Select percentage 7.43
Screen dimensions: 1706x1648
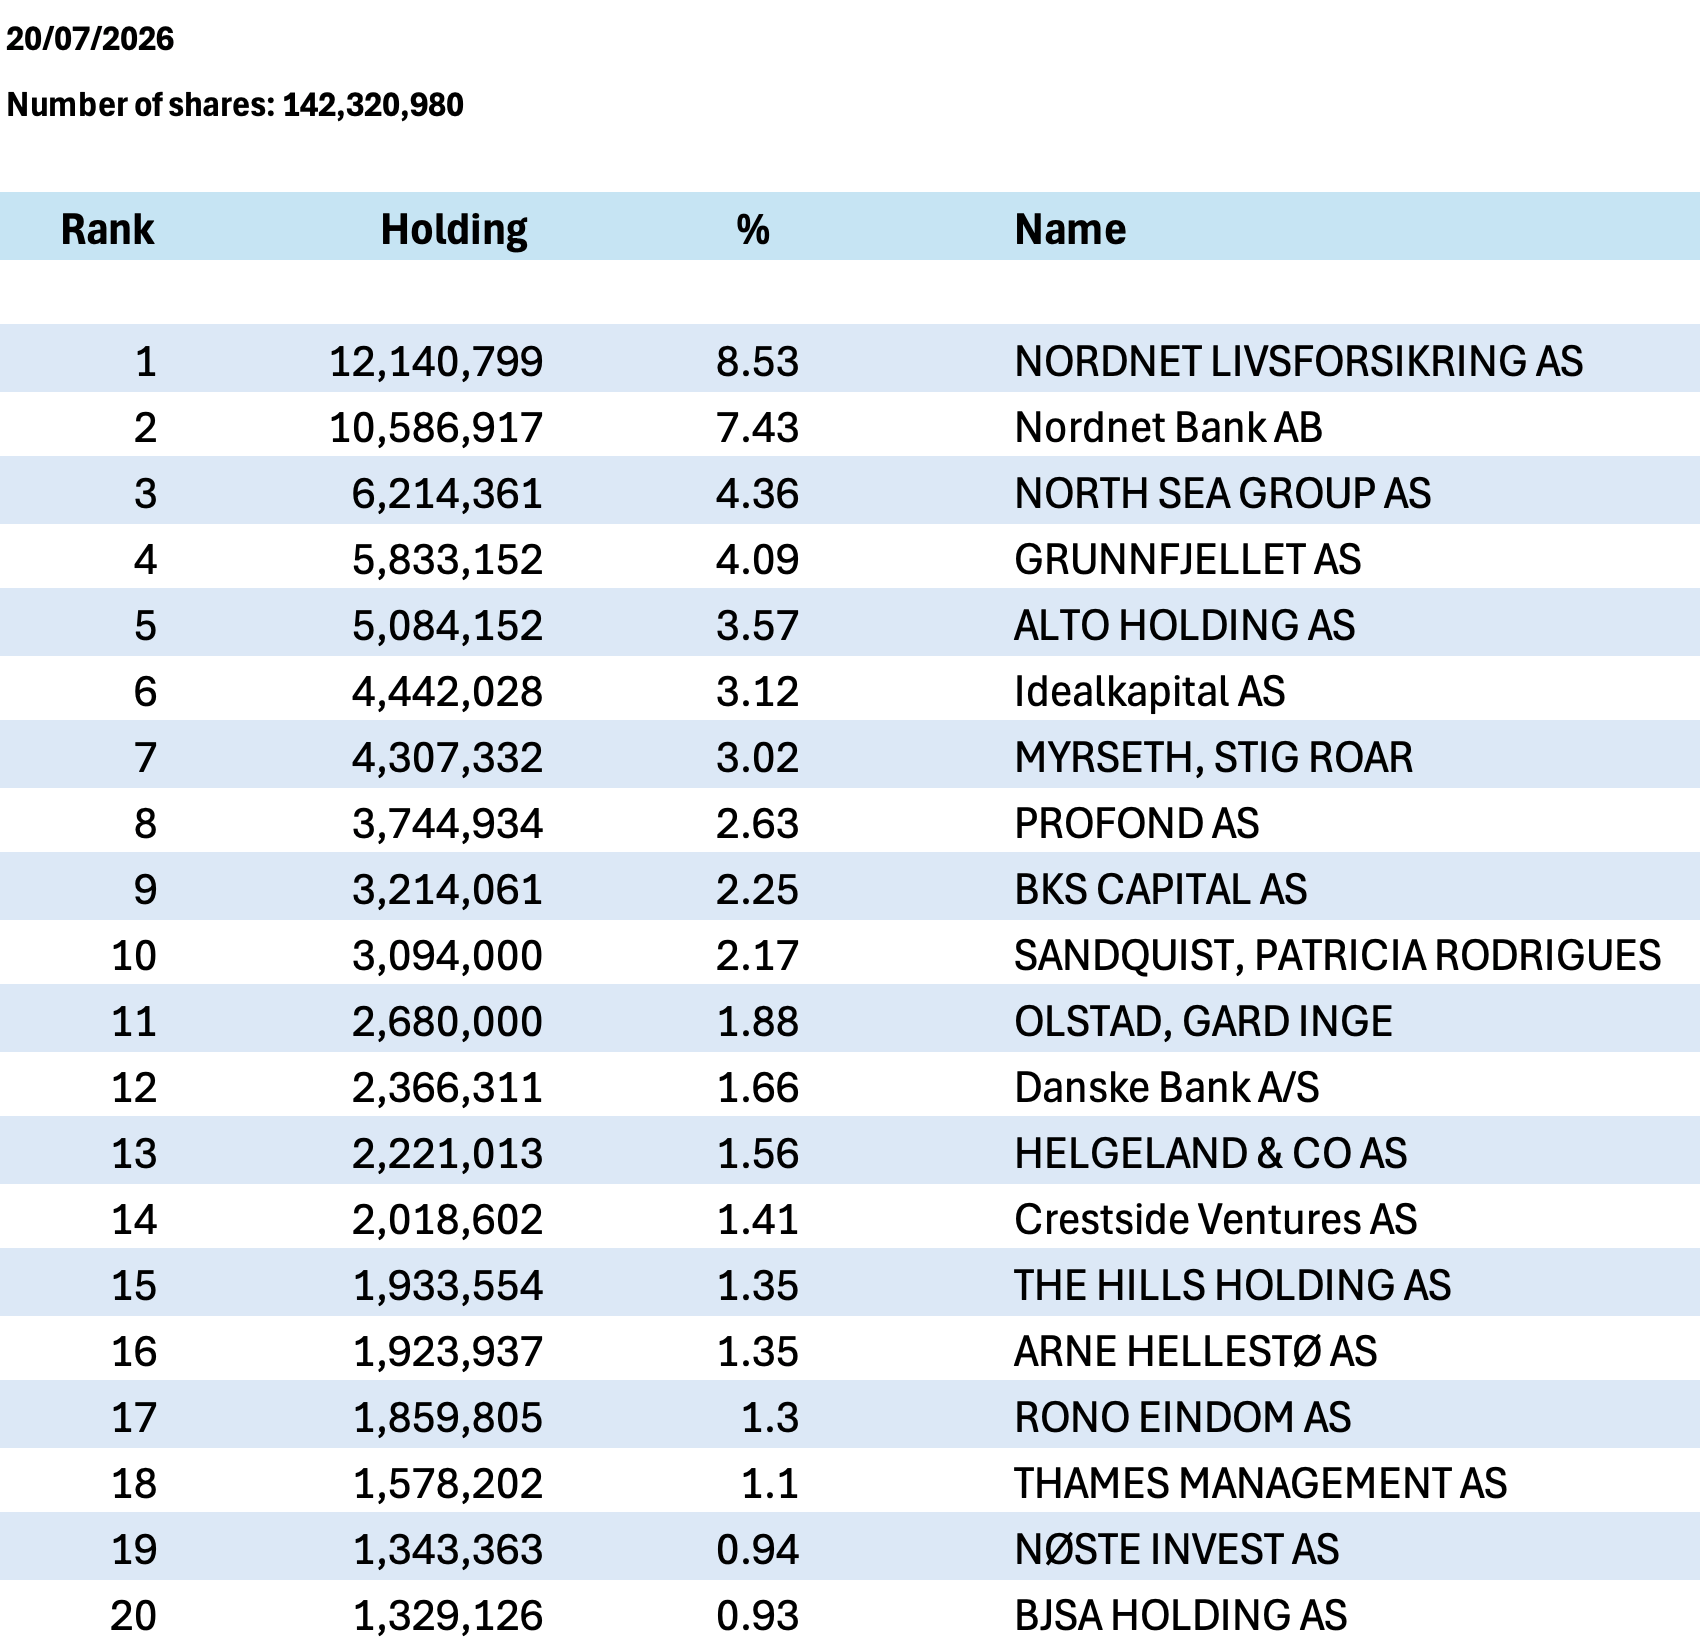757,427
